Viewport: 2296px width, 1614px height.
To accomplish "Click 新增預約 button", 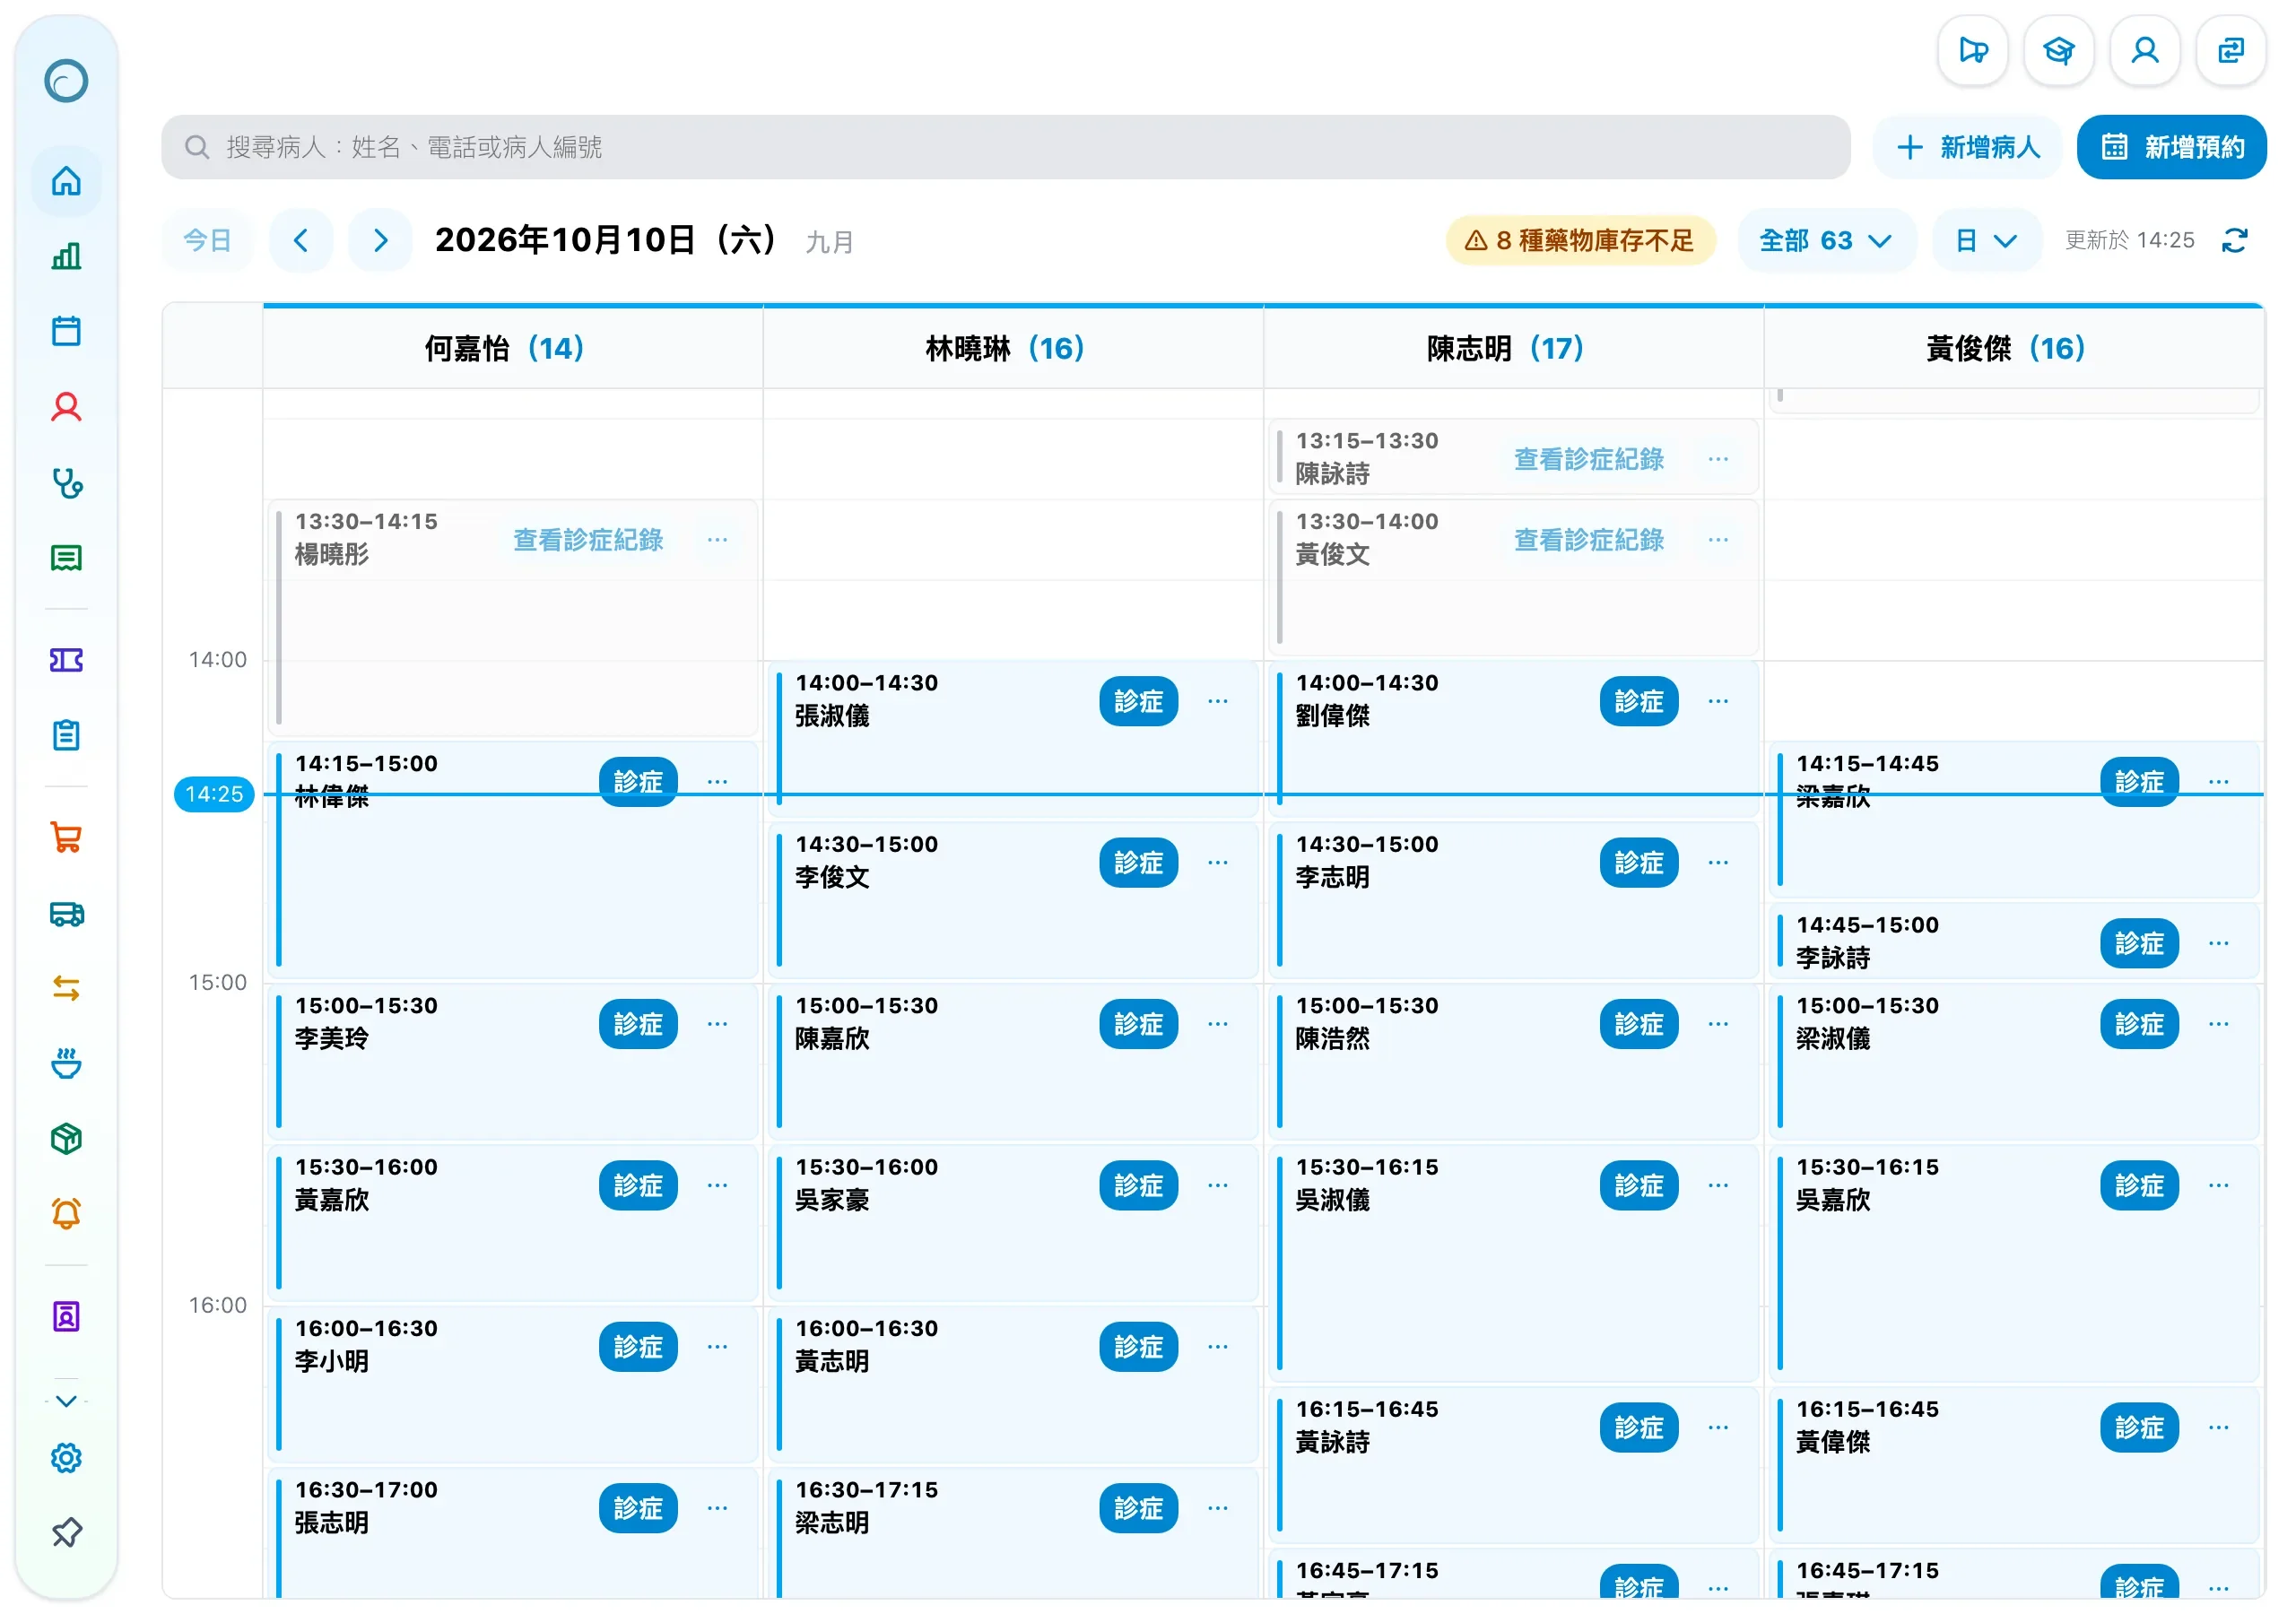I will point(2171,148).
